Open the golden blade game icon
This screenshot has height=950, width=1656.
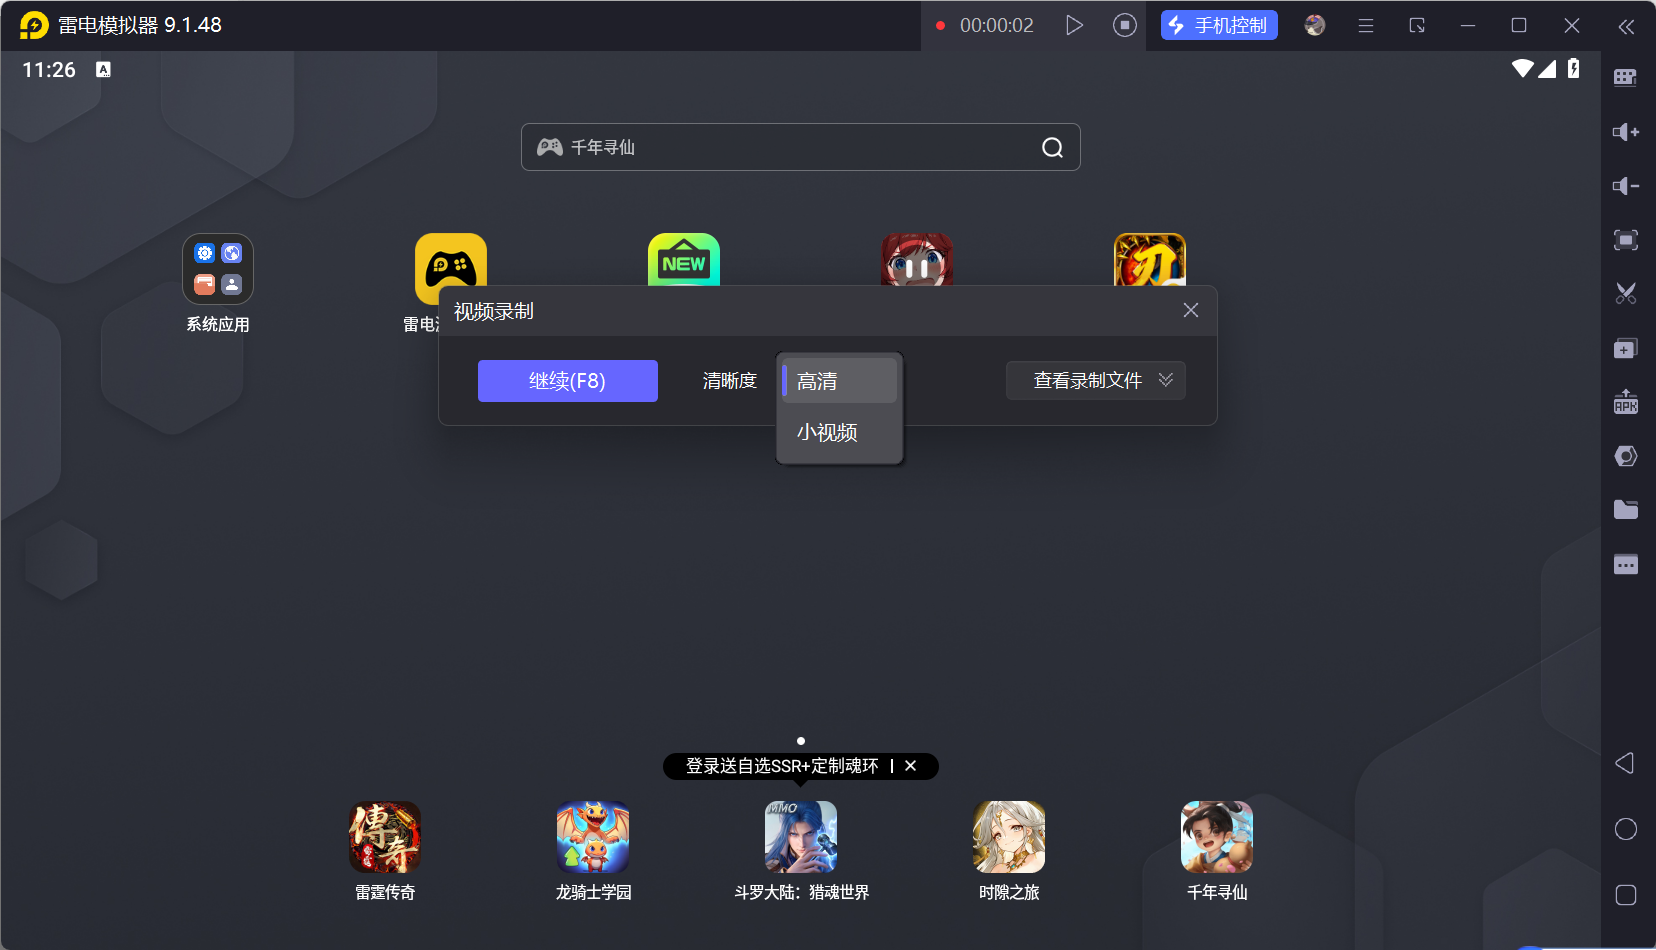[1150, 260]
